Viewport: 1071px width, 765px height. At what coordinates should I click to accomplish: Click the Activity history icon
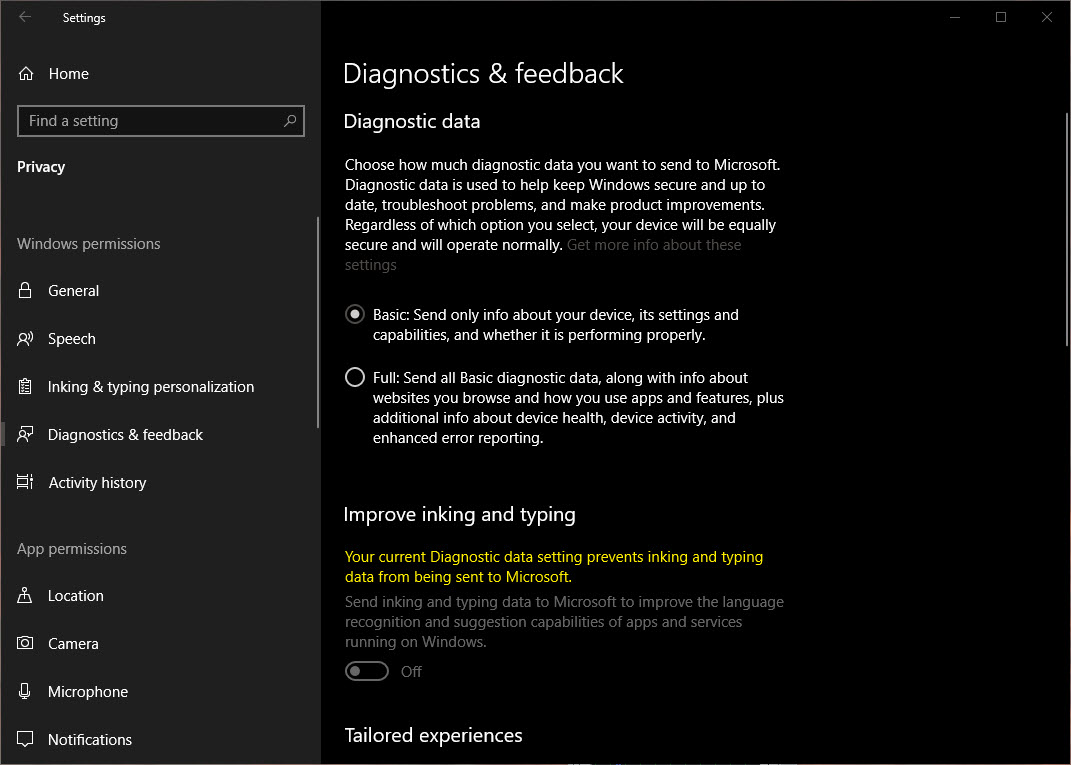[x=26, y=483]
